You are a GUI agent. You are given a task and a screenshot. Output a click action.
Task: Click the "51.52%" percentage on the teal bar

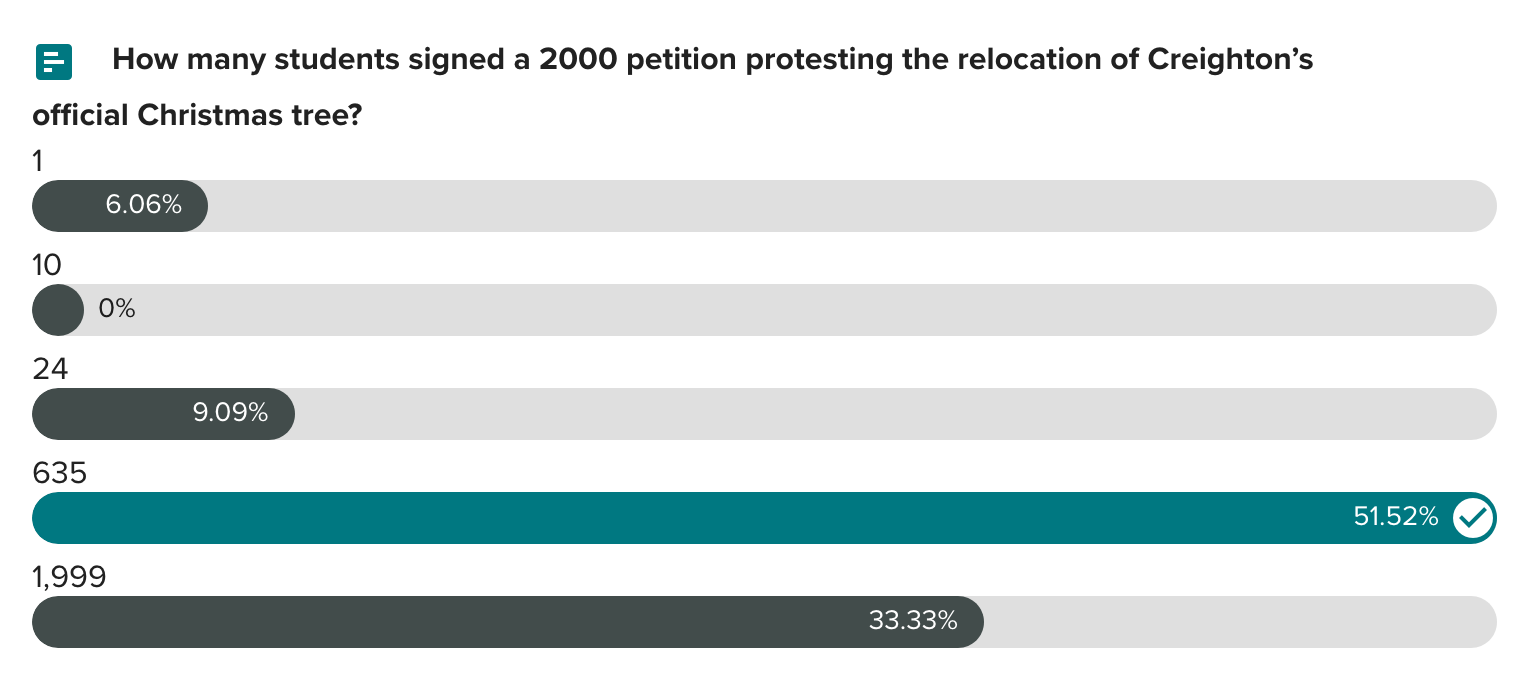point(1395,517)
